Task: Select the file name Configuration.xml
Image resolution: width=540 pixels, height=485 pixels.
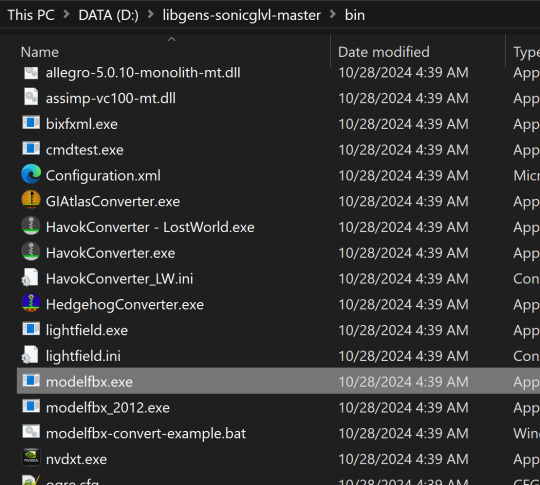Action: 103,176
